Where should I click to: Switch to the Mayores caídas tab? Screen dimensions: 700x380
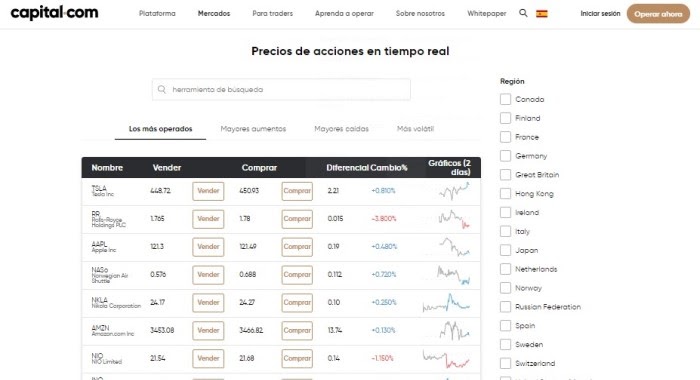[x=342, y=129]
